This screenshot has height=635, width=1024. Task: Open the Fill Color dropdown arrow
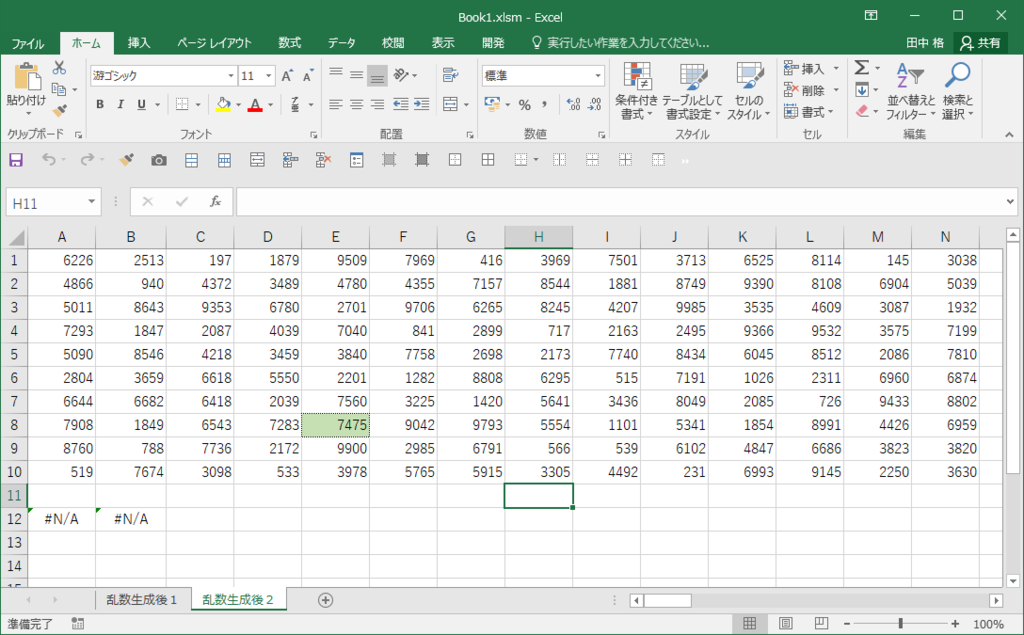click(x=238, y=105)
